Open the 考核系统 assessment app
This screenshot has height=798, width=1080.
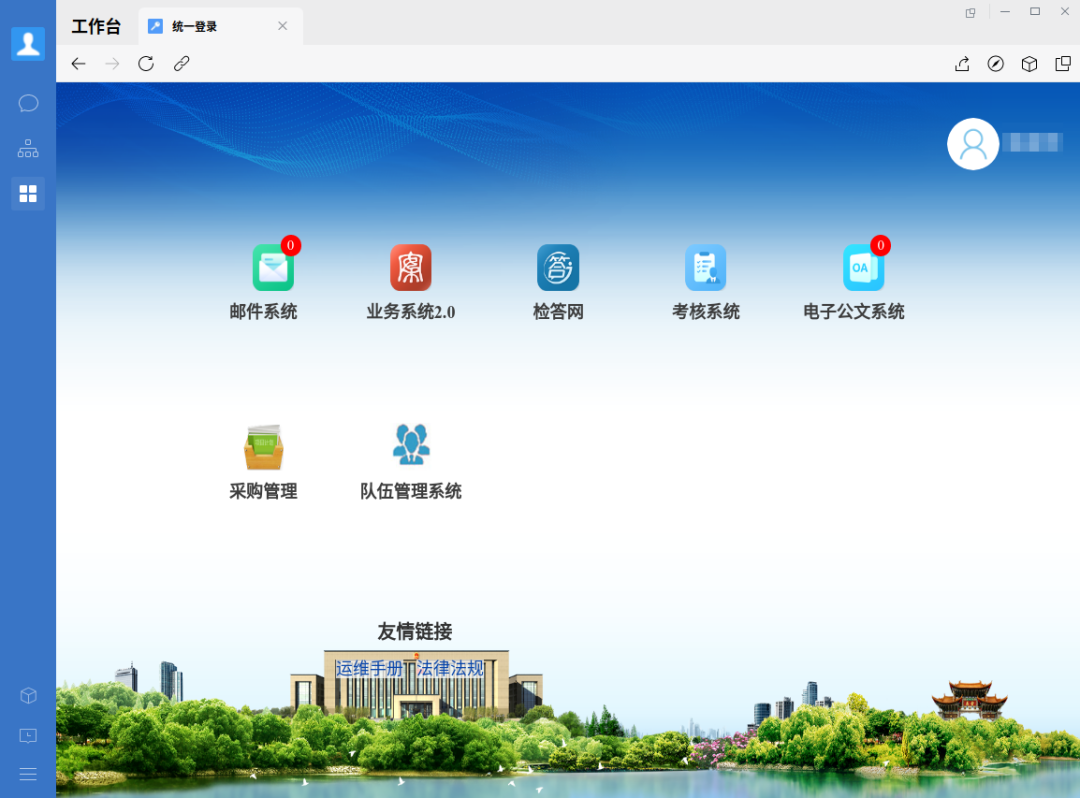tap(705, 267)
